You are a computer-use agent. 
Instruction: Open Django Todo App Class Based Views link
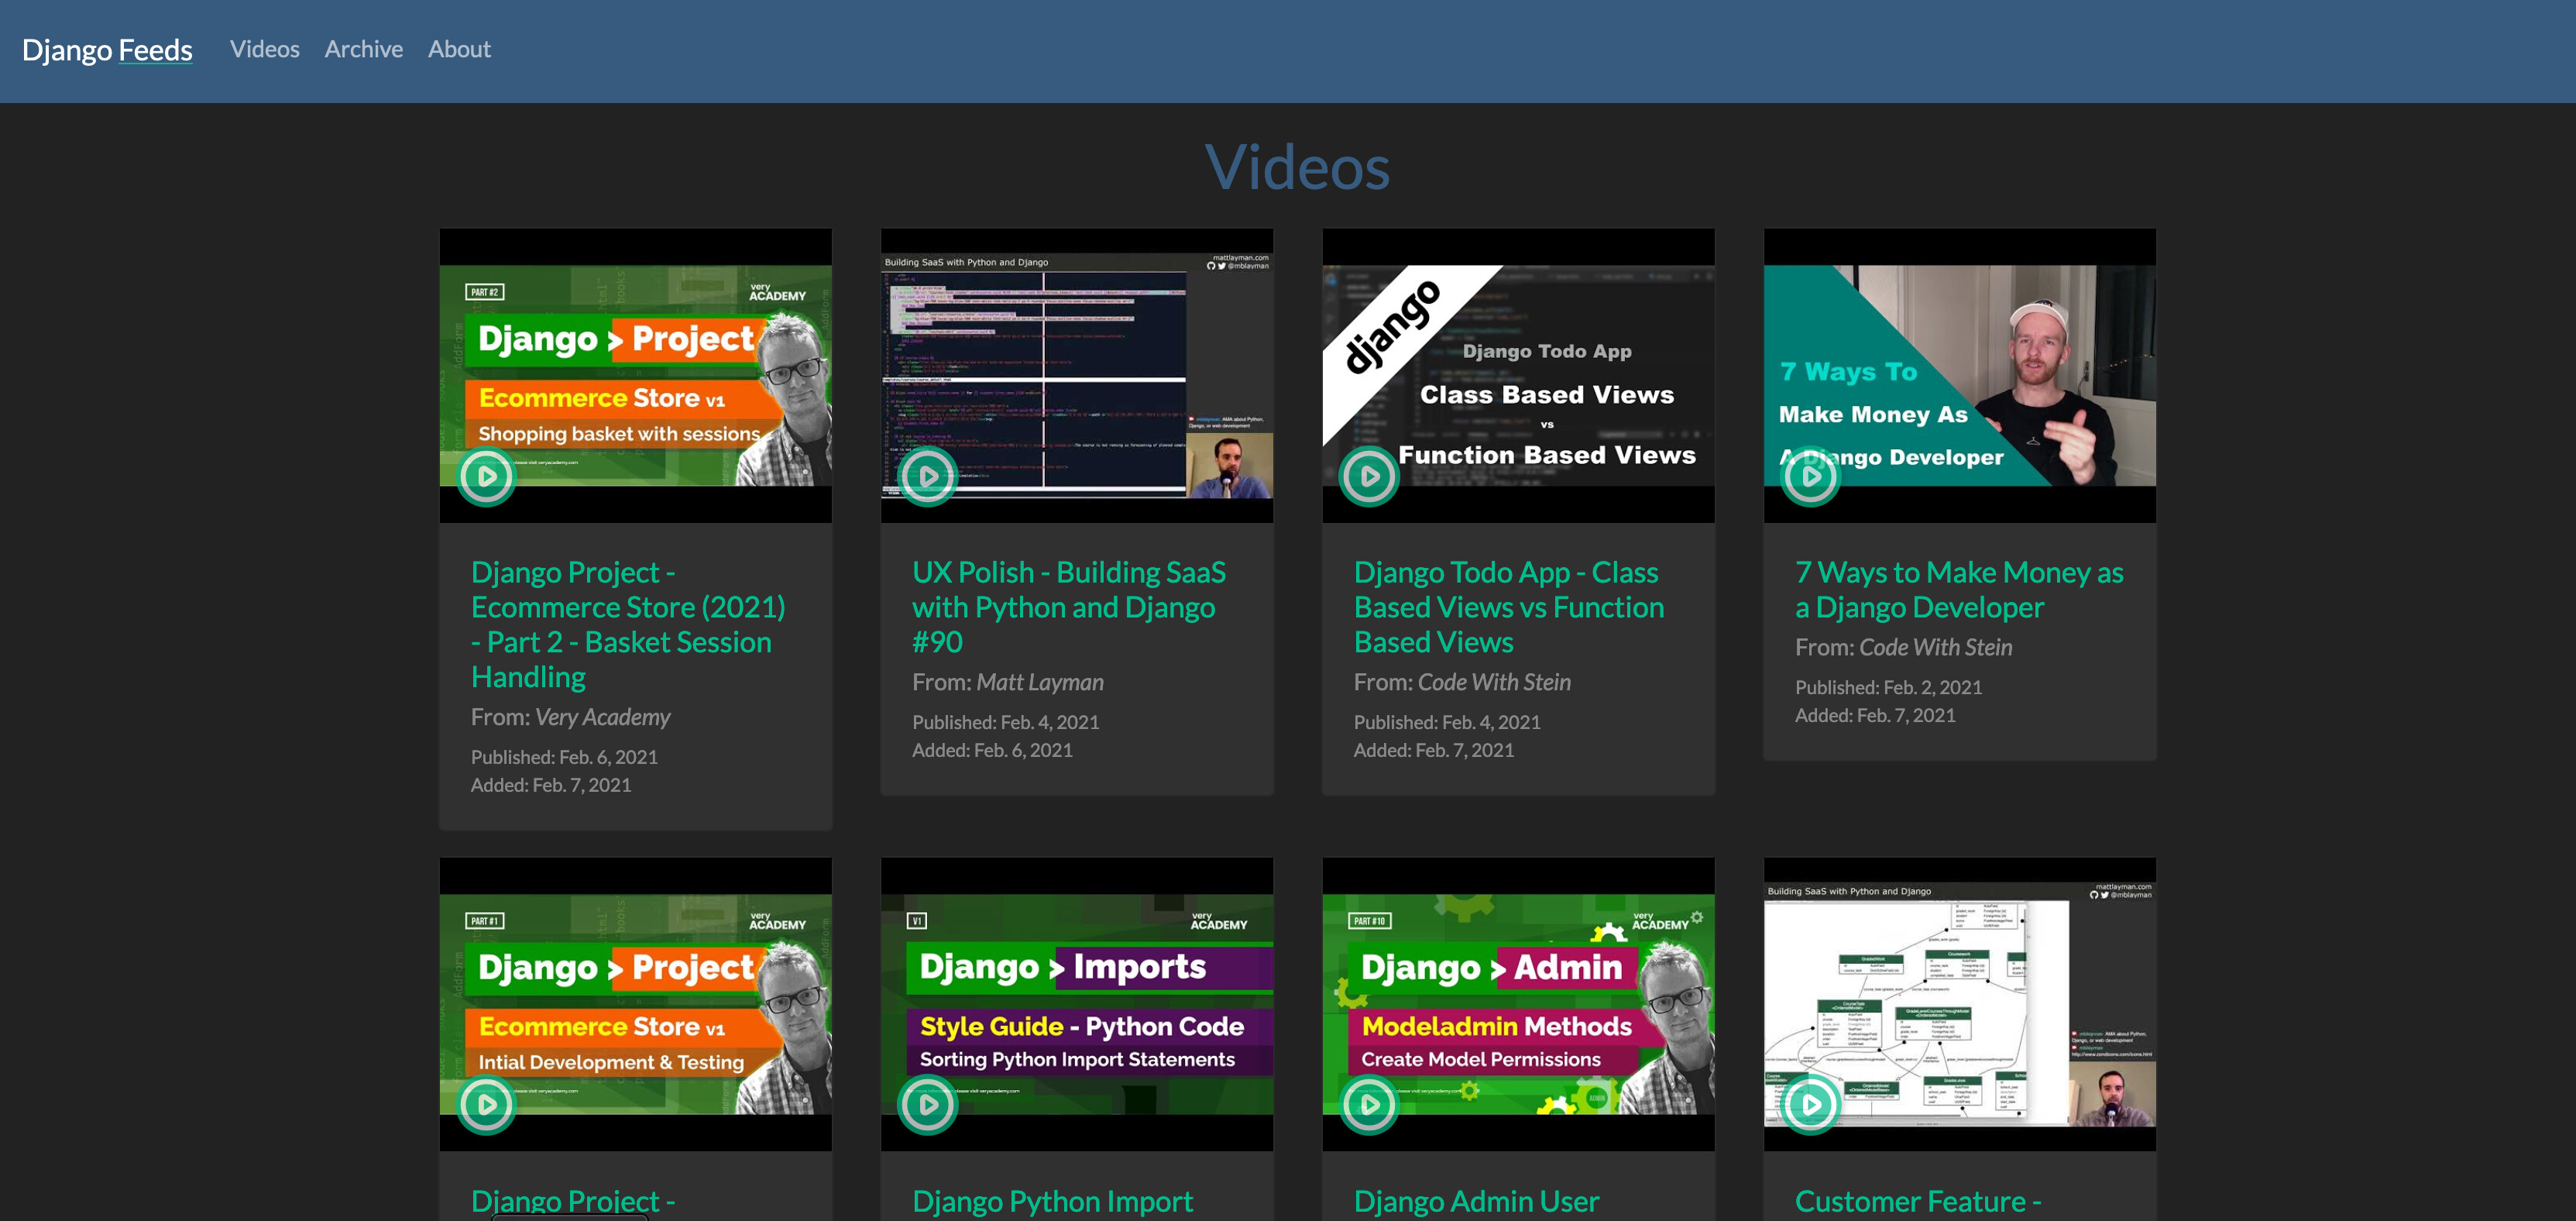(1508, 606)
